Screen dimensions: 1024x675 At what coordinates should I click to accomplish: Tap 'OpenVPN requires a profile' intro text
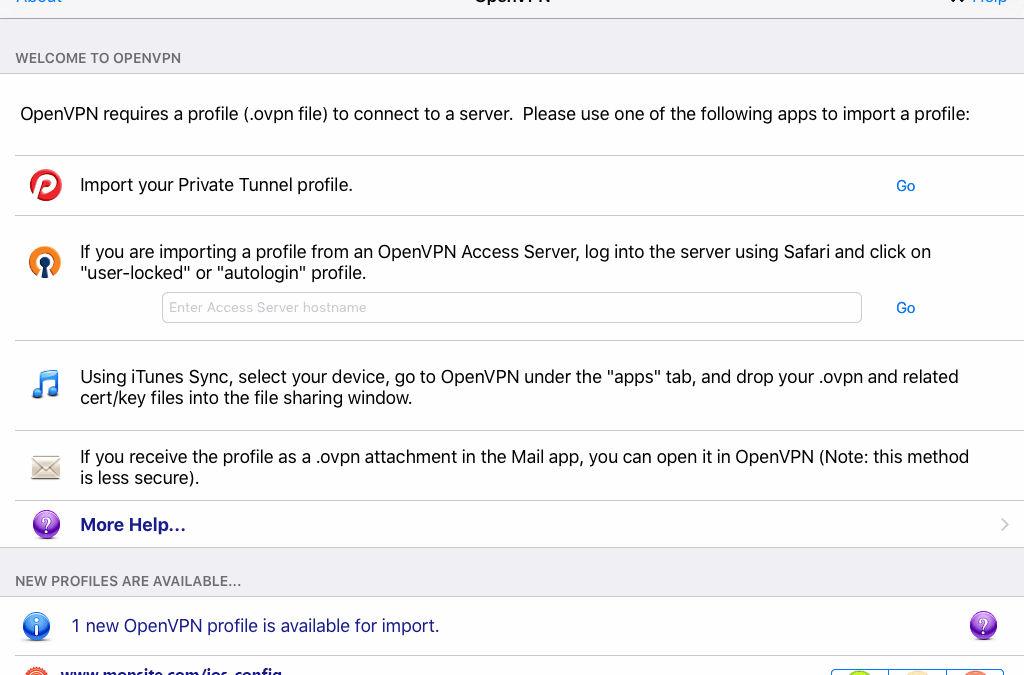click(495, 114)
